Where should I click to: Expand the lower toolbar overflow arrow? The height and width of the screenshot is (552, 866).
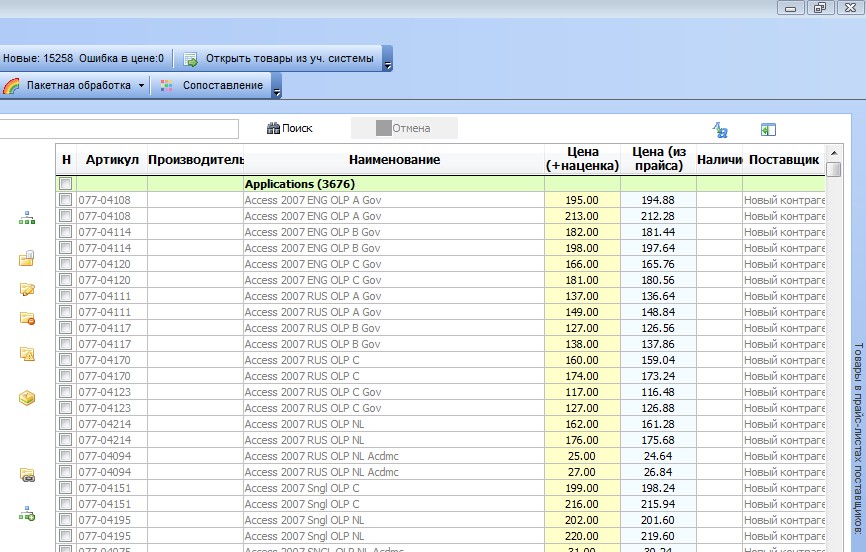277,86
